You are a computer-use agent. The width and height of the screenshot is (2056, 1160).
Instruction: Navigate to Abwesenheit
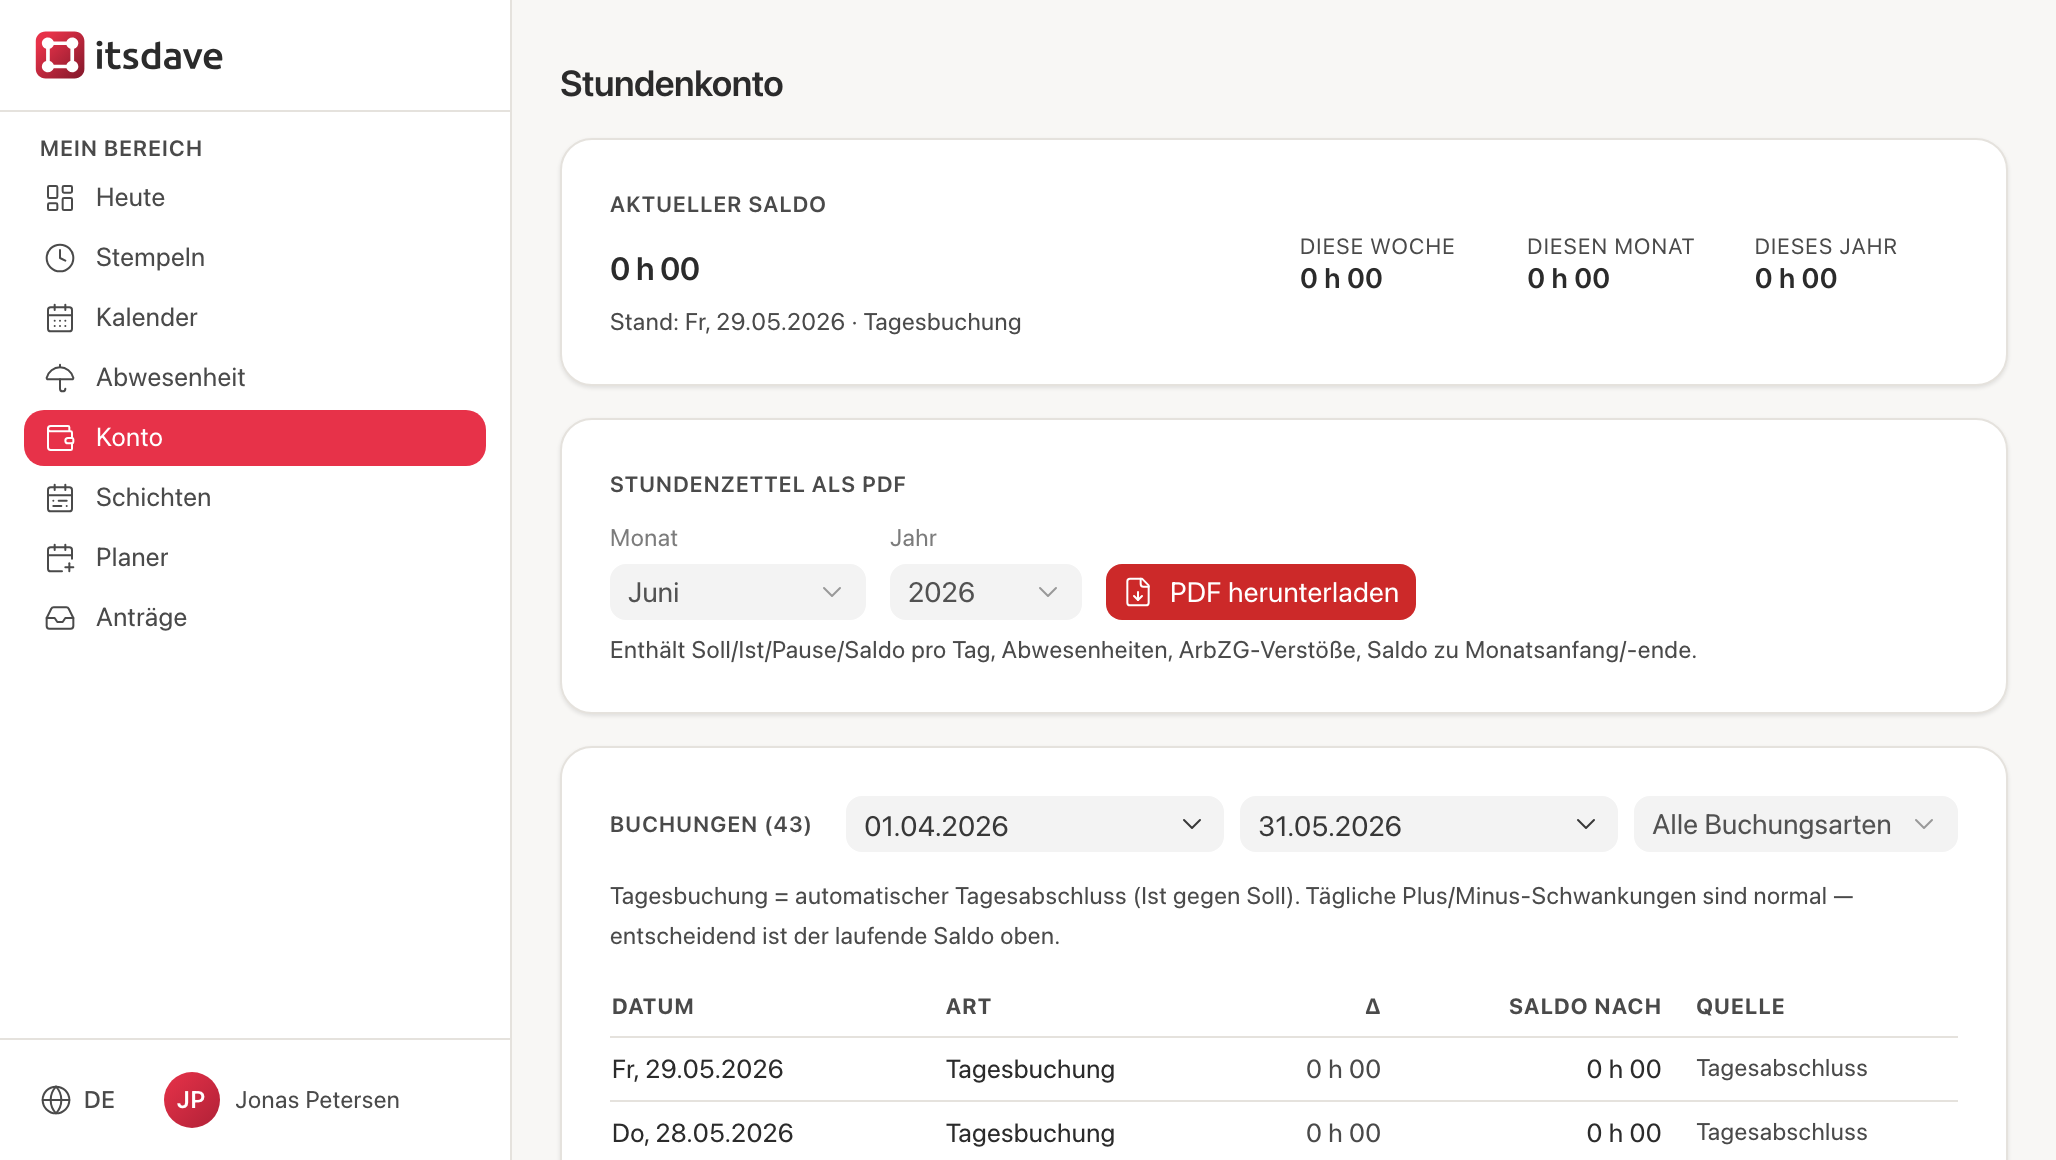pos(255,378)
